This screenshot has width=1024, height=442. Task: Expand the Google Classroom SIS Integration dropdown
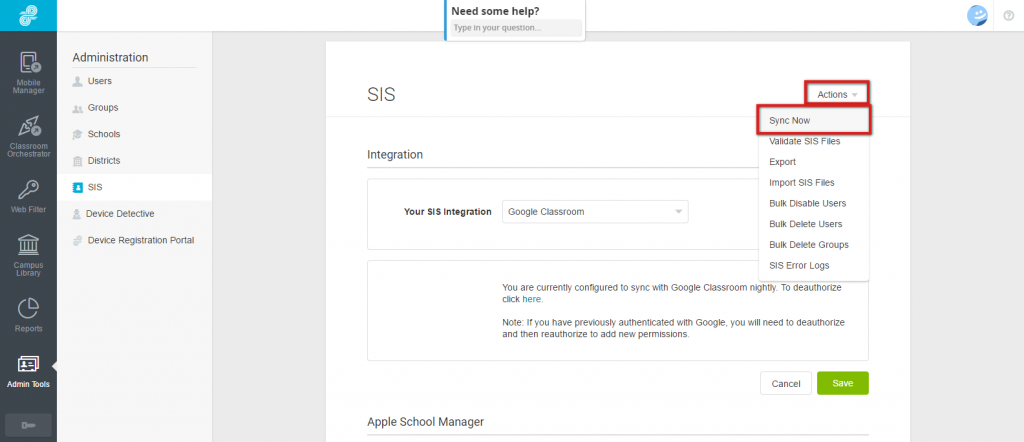point(595,212)
